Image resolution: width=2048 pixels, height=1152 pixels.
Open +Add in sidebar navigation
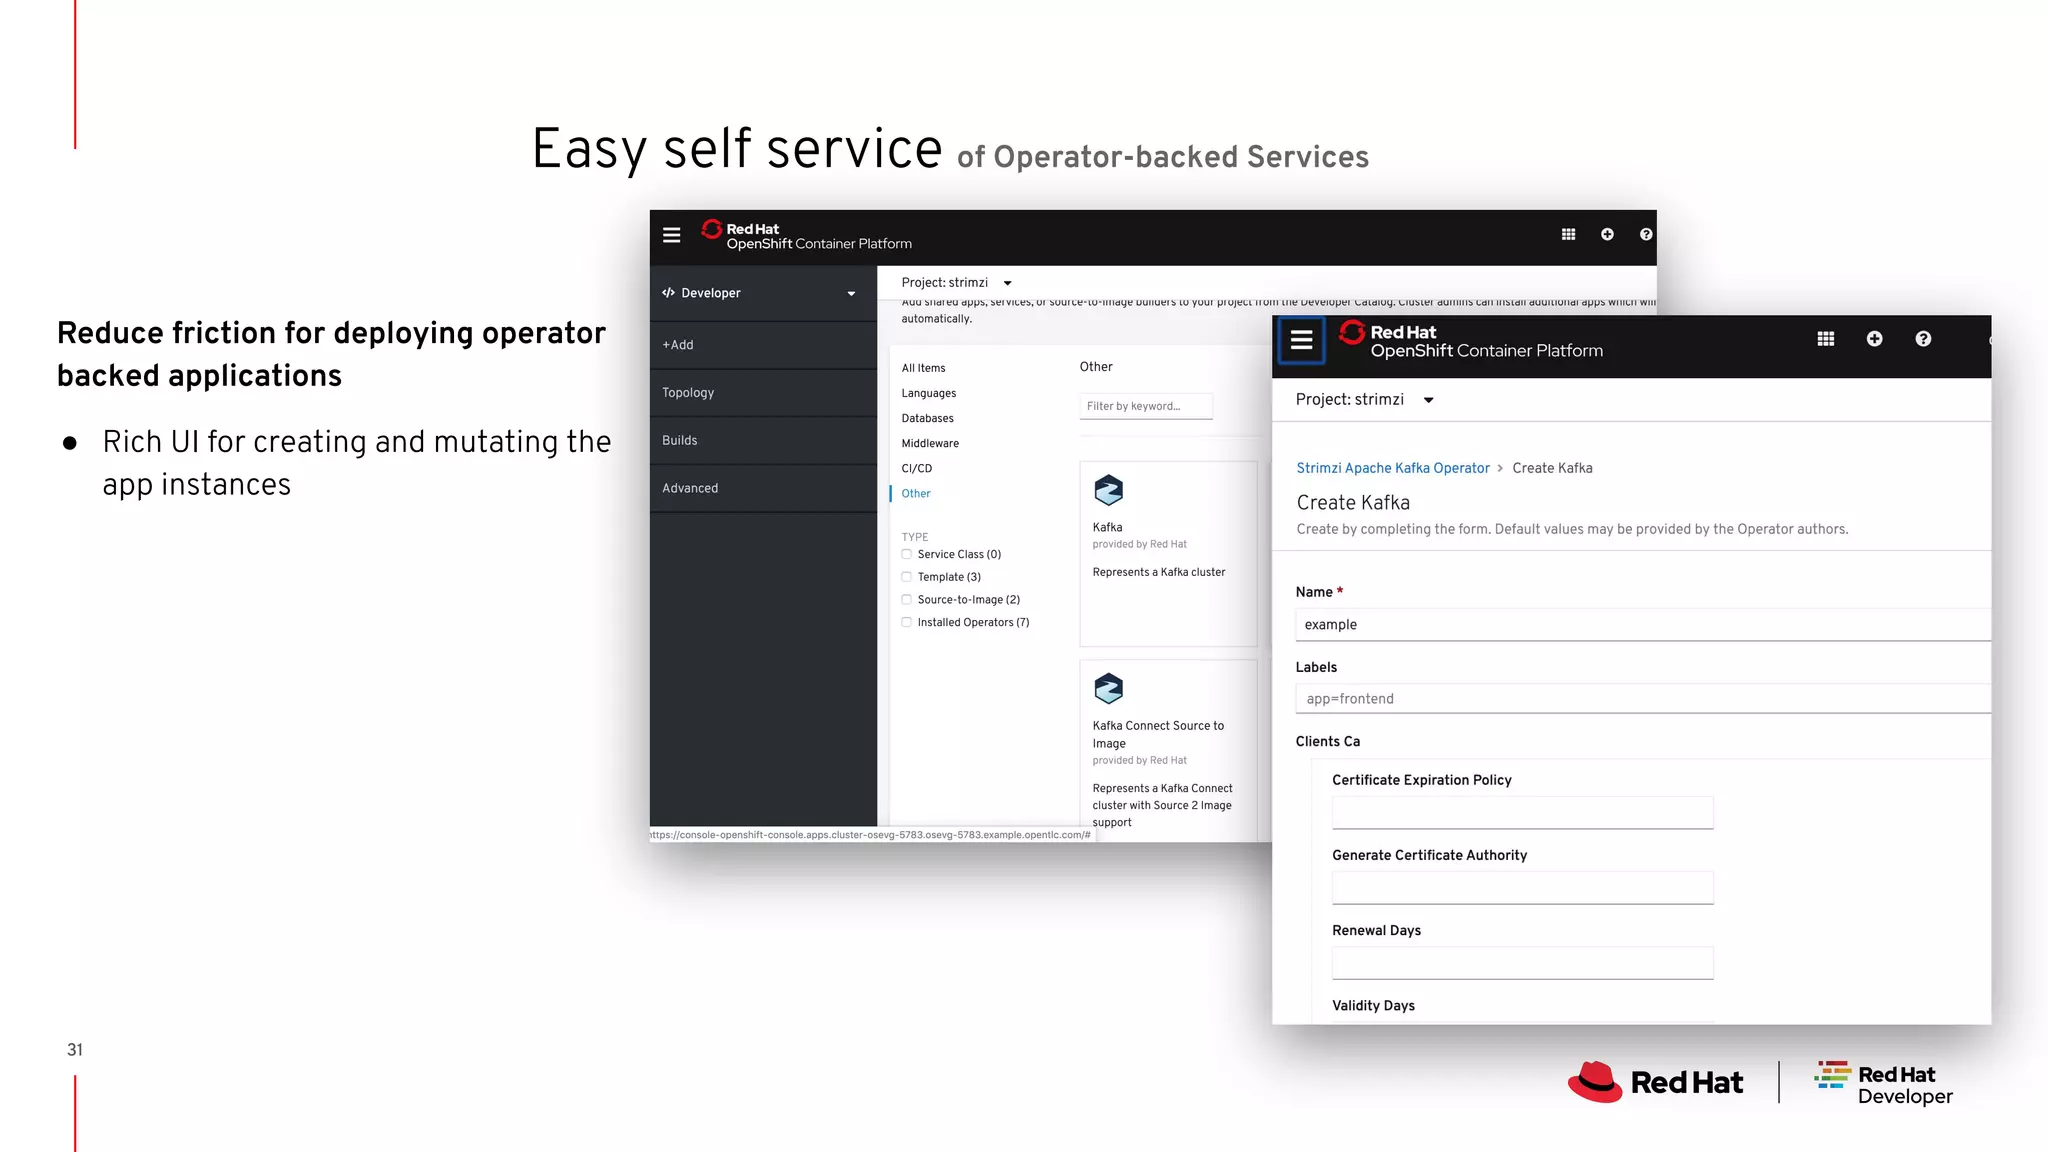point(763,345)
